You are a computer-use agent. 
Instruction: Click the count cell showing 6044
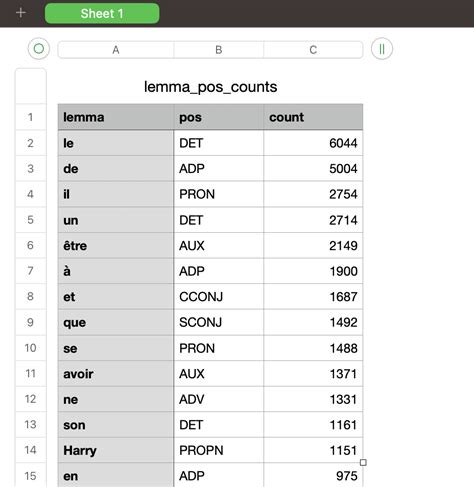click(313, 143)
